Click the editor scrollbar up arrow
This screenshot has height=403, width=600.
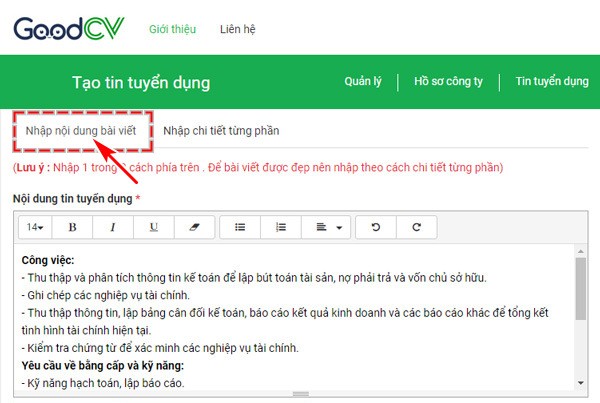click(x=580, y=251)
